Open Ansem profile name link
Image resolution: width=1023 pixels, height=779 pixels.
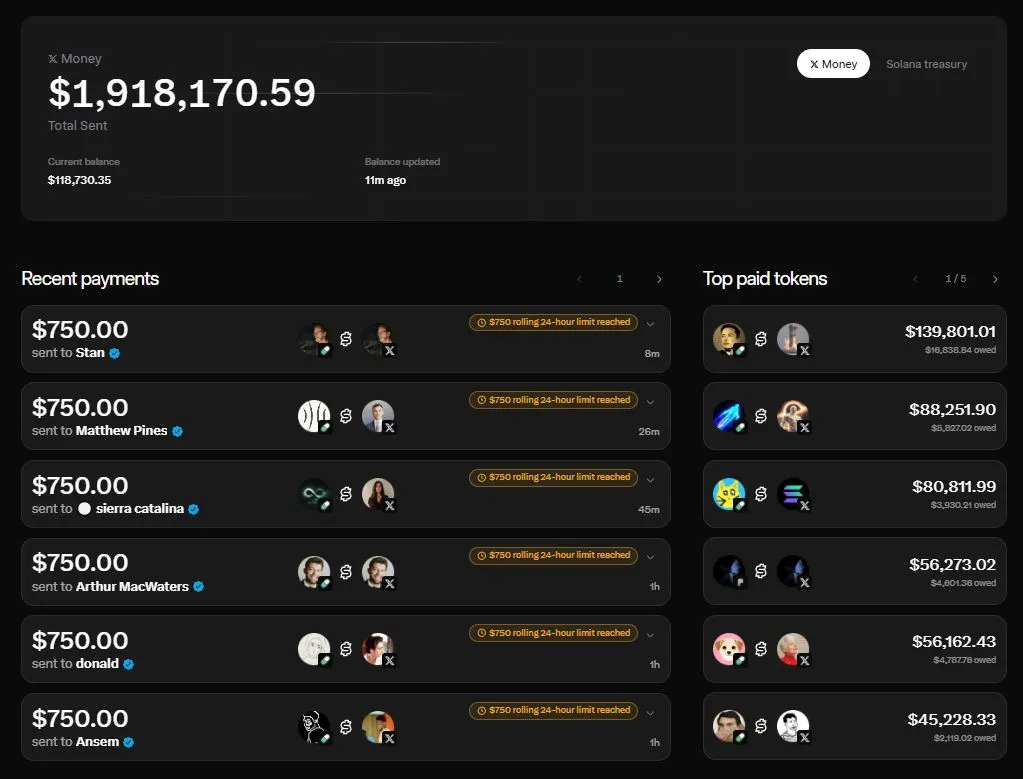[97, 742]
